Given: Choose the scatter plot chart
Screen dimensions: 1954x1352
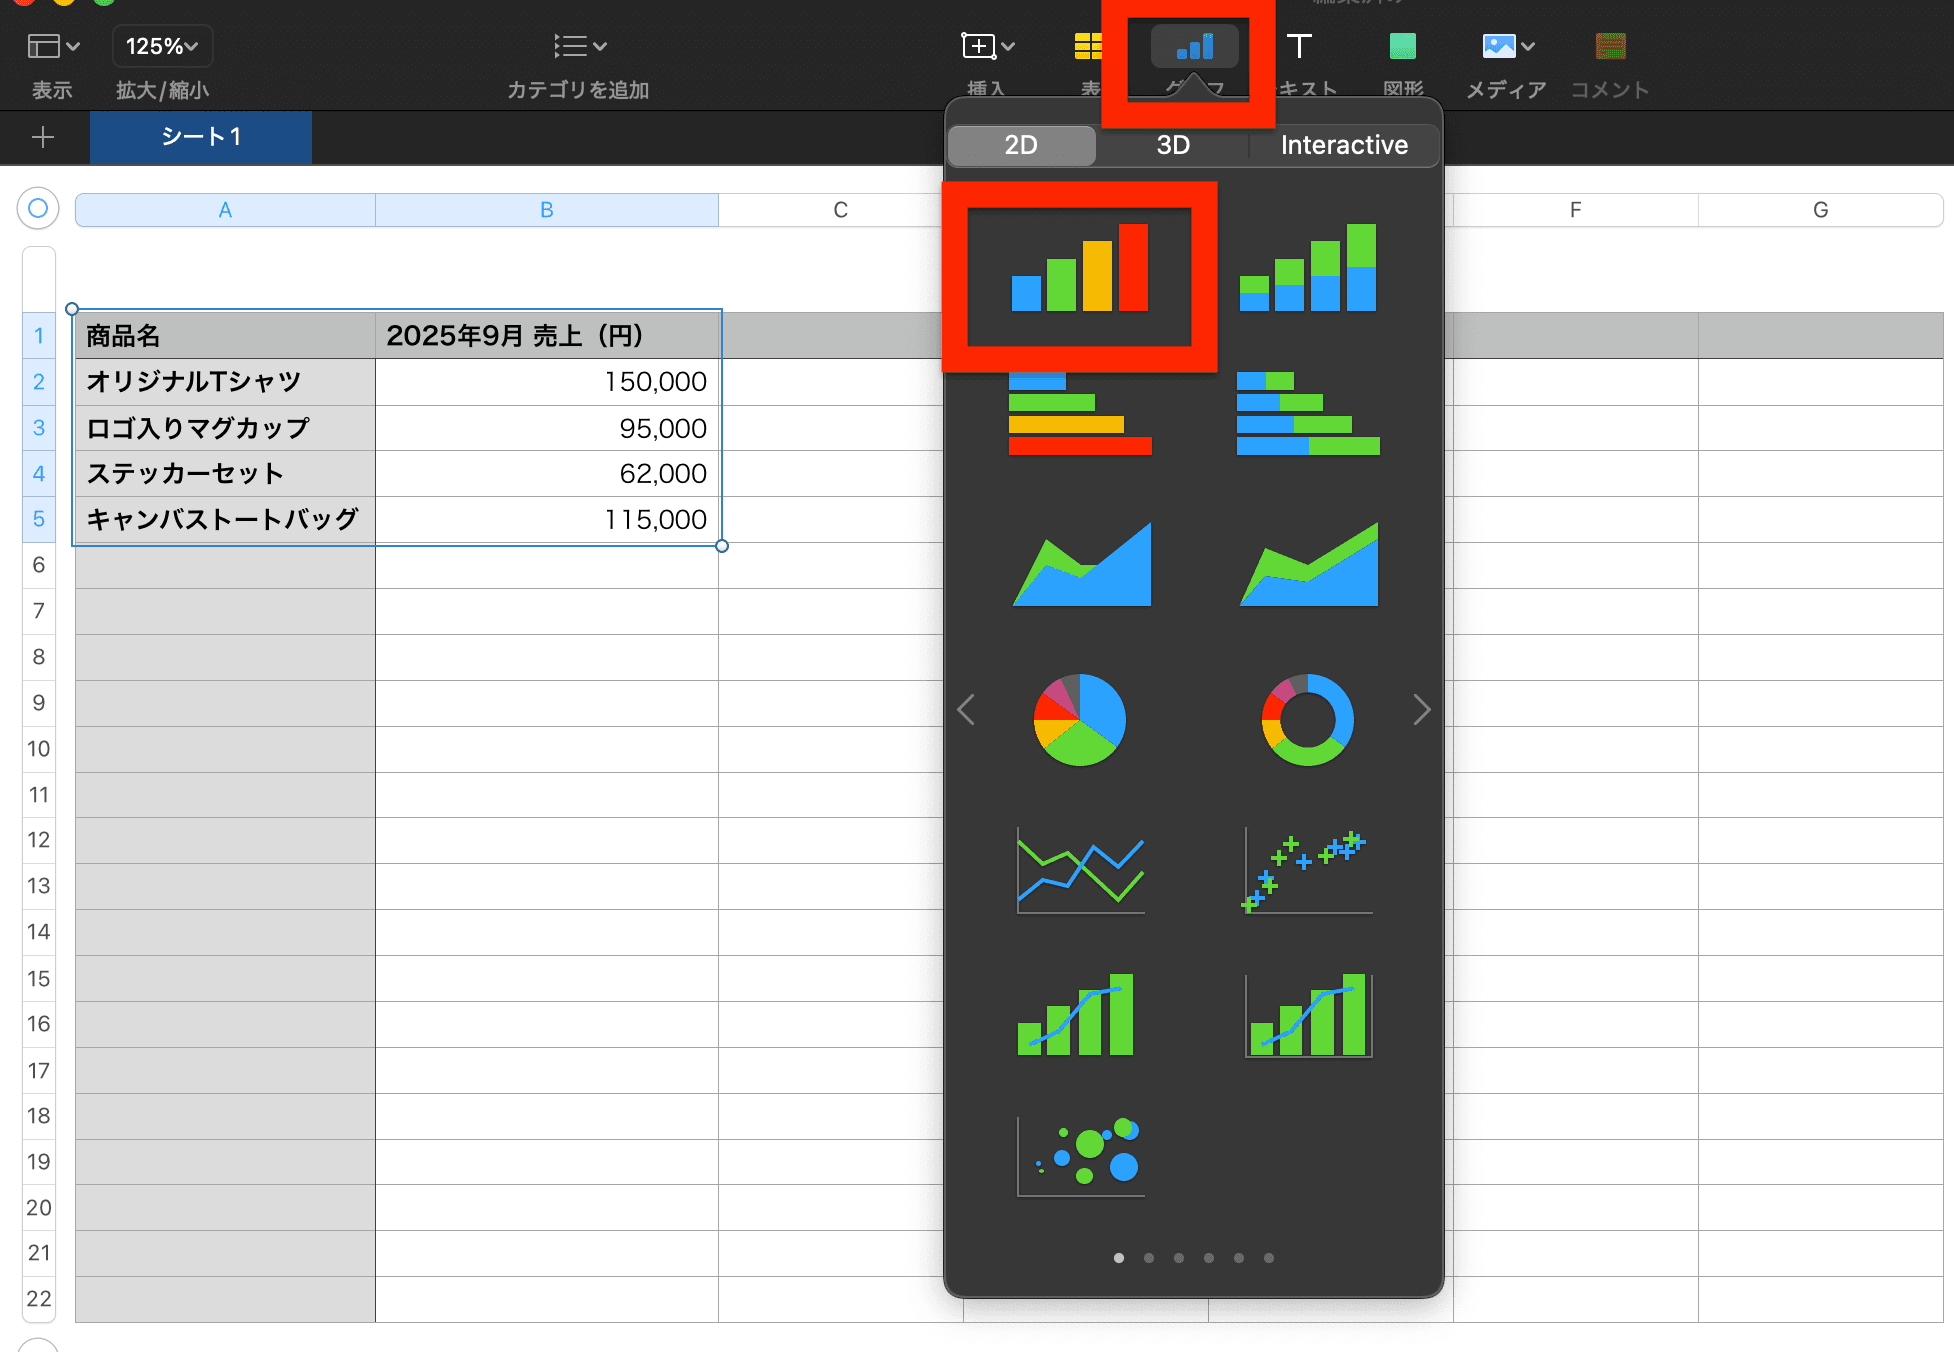Looking at the screenshot, I should tap(1307, 869).
